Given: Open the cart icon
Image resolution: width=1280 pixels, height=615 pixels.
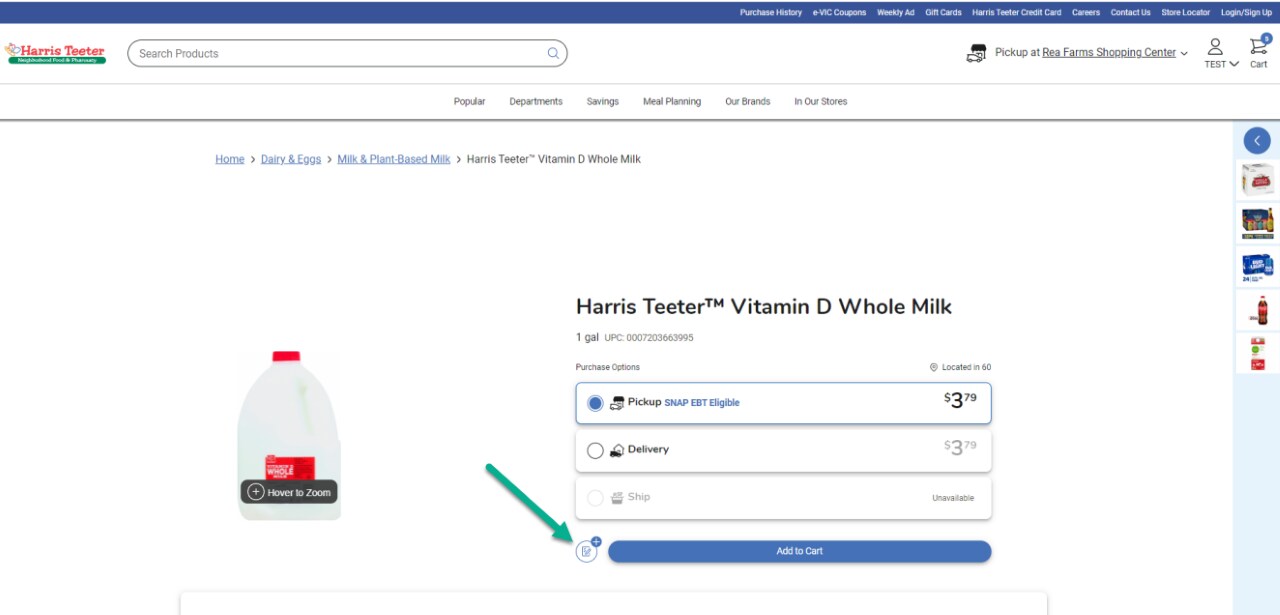Looking at the screenshot, I should point(1258,46).
